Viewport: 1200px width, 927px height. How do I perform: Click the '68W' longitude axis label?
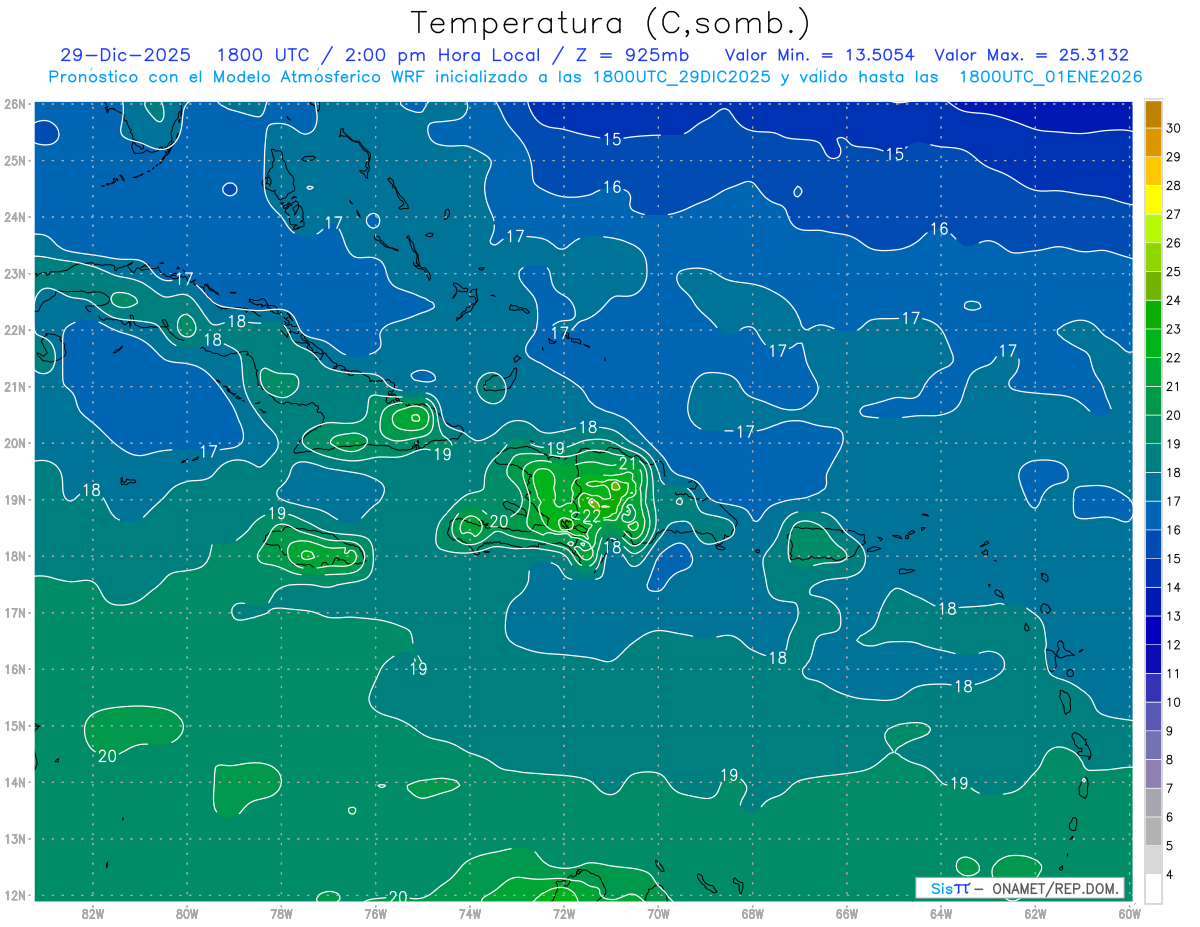[x=753, y=913]
